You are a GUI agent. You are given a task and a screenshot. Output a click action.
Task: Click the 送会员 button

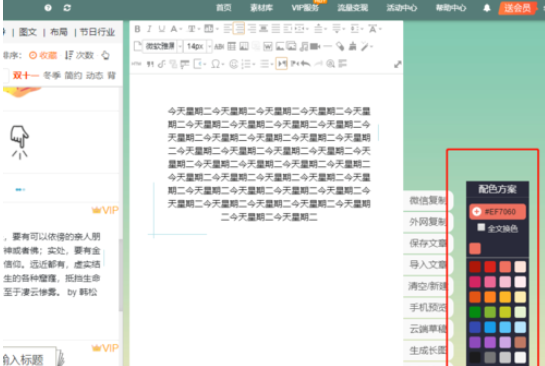pyautogui.click(x=517, y=8)
